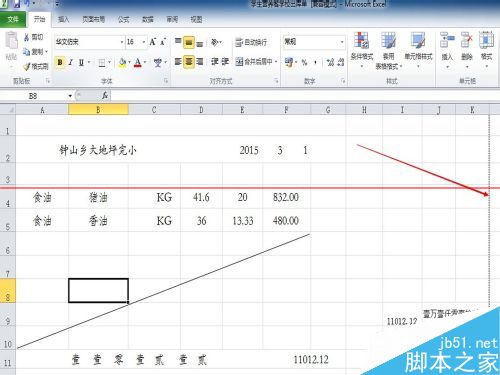Toggle Italic formatting
This screenshot has height=375, width=500.
coord(70,62)
